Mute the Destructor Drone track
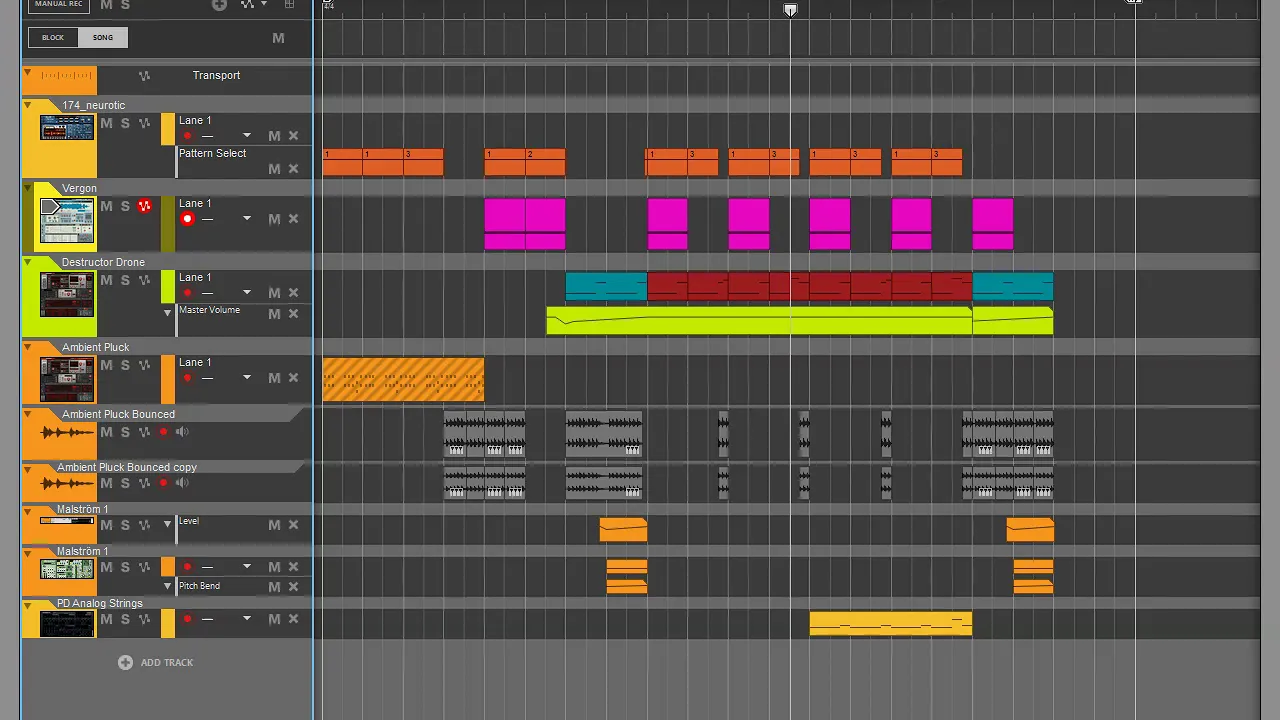 [x=106, y=280]
